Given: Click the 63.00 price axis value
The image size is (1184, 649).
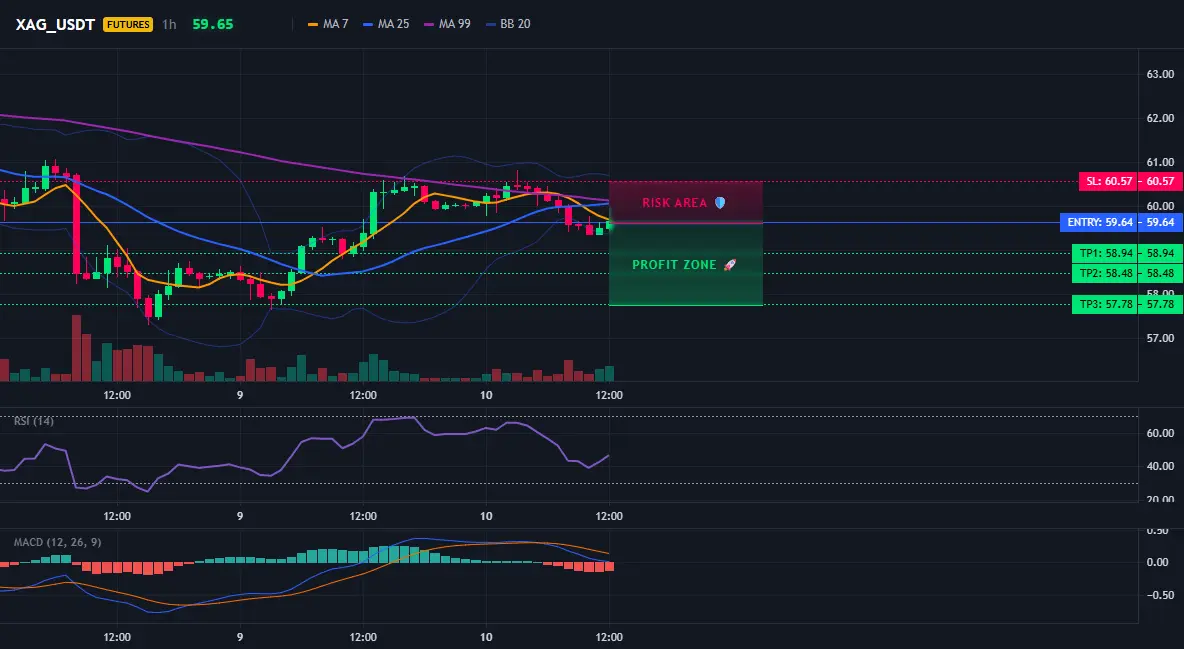Looking at the screenshot, I should 1160,74.
